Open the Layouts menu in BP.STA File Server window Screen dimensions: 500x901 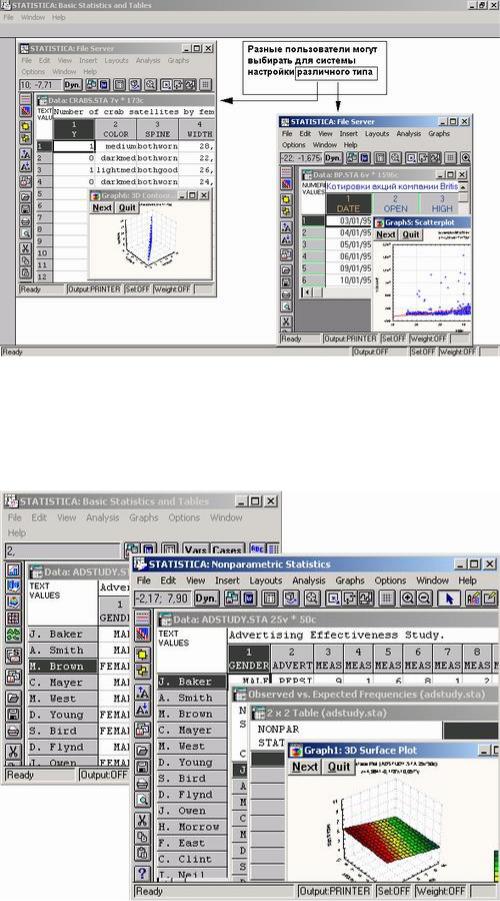coord(377,133)
